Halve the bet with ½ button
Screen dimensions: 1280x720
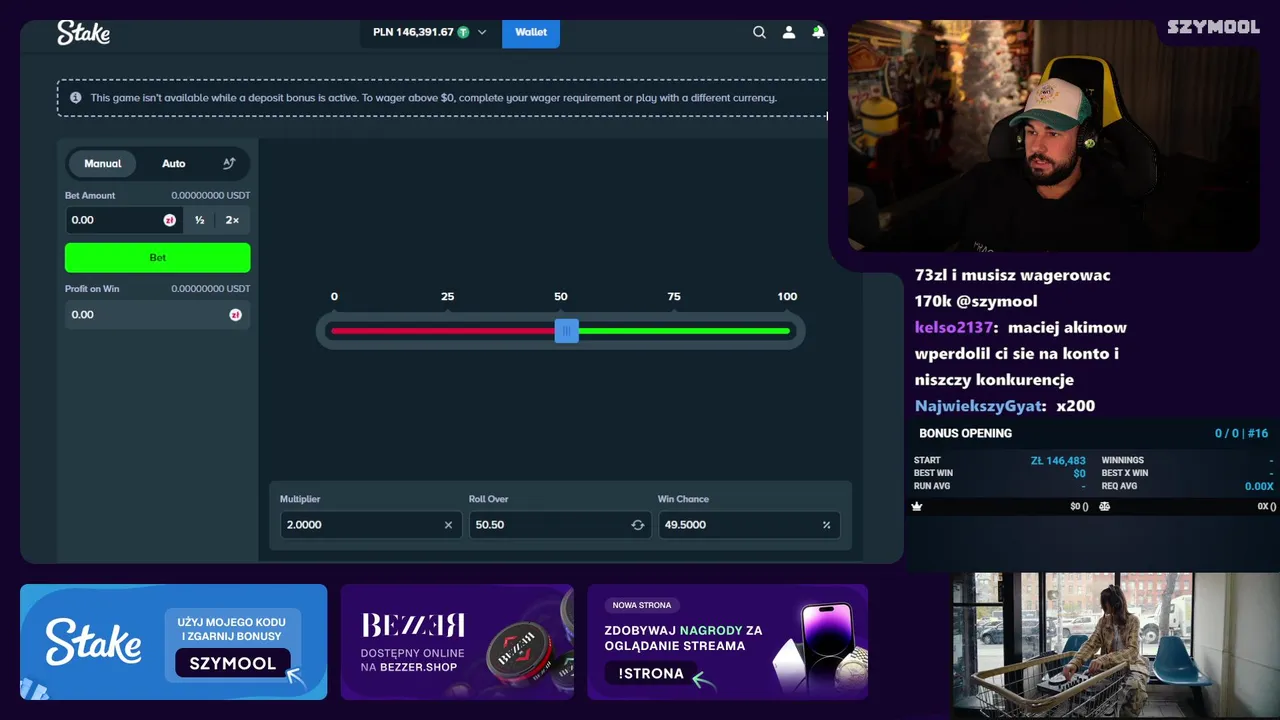(200, 220)
